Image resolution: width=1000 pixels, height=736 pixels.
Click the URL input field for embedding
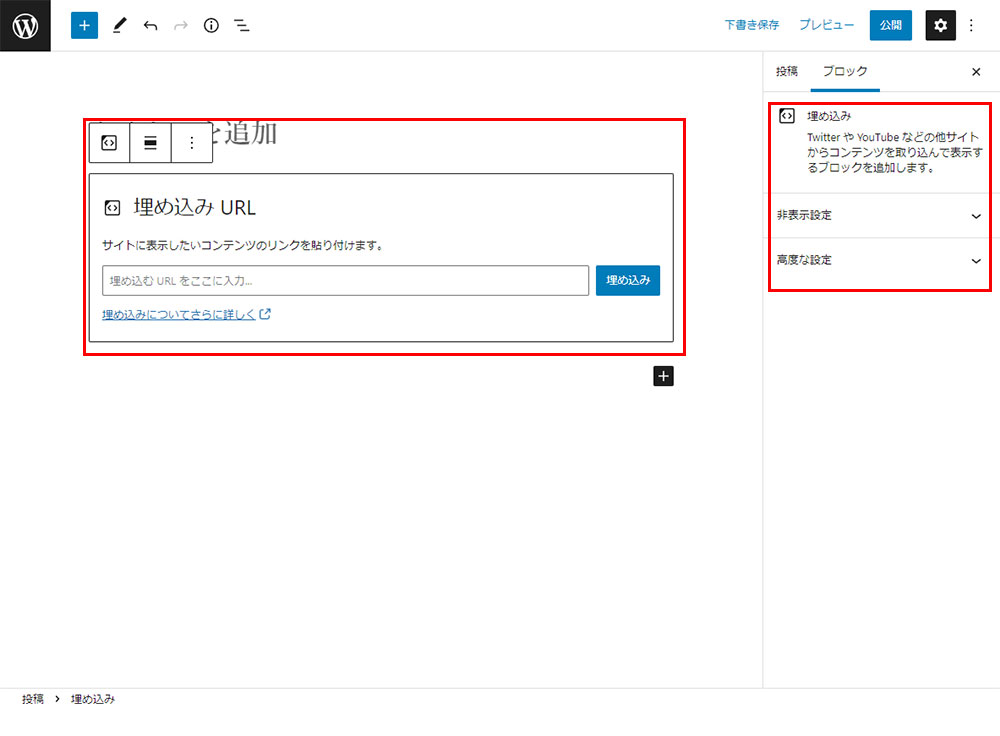pos(345,280)
